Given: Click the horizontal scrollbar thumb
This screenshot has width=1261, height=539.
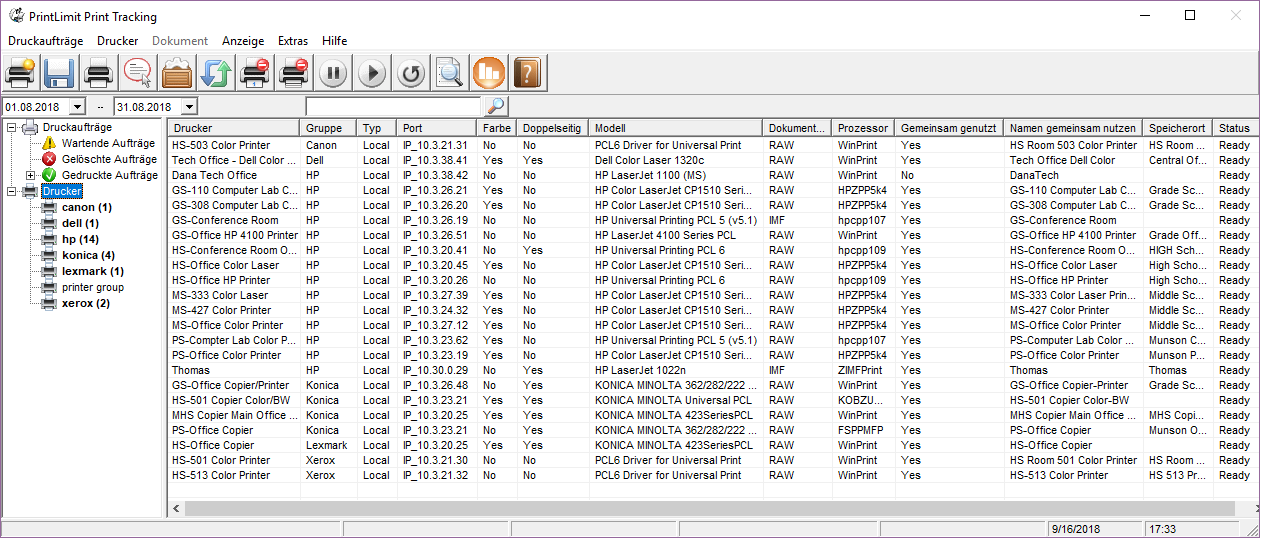Looking at the screenshot, I should point(709,509).
